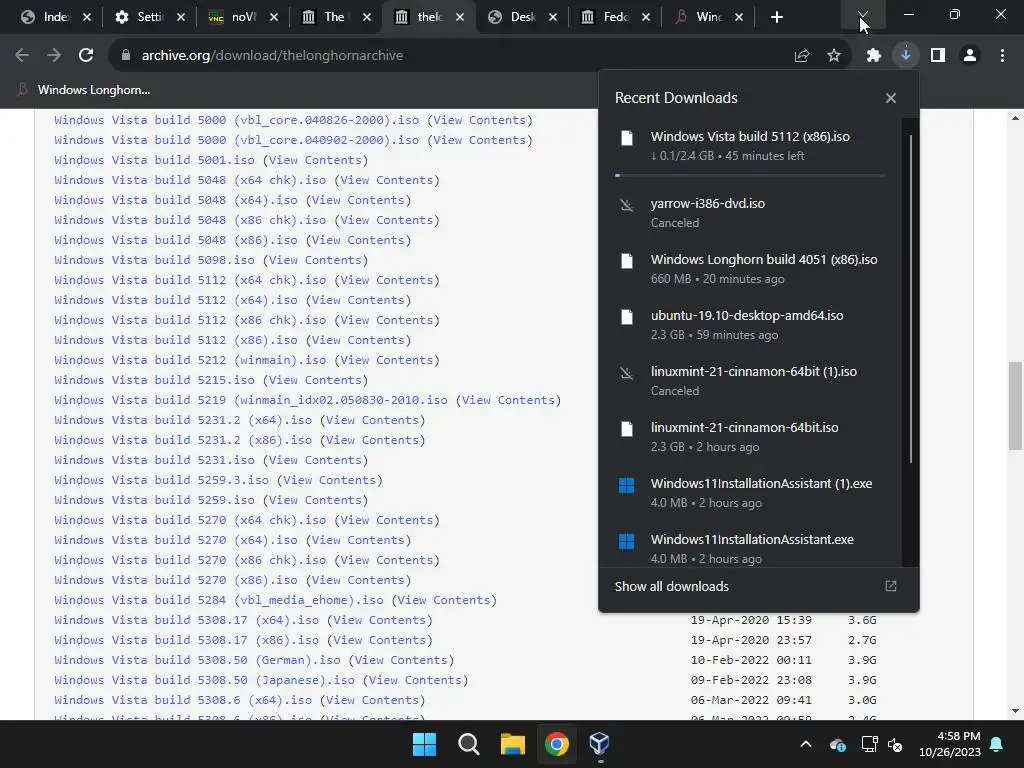Image resolution: width=1024 pixels, height=768 pixels.
Task: Switch to the Fedora archive tab
Action: [x=607, y=17]
